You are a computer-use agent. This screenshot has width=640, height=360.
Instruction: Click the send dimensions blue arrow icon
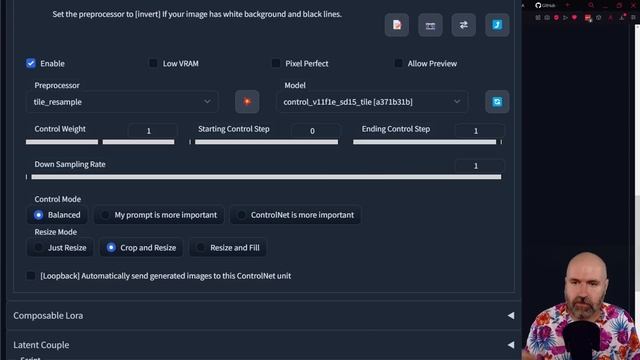point(497,25)
